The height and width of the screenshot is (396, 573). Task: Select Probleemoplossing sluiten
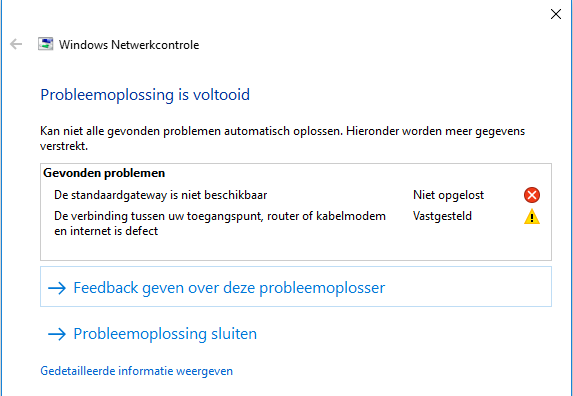pos(152,334)
